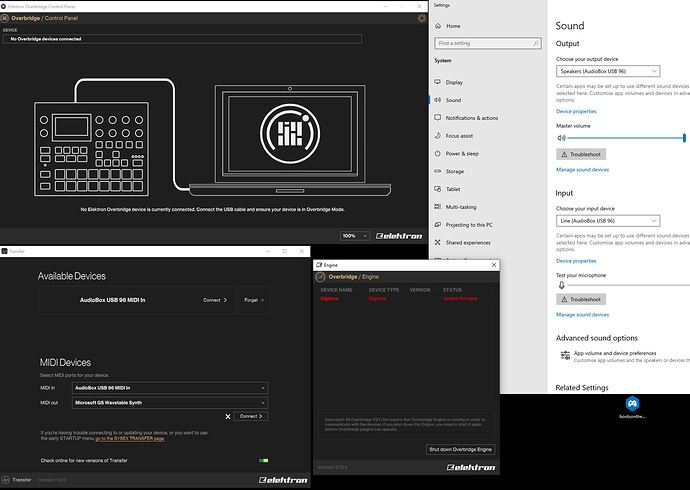
Task: Click the Focus assist moon icon
Action: tap(437, 135)
